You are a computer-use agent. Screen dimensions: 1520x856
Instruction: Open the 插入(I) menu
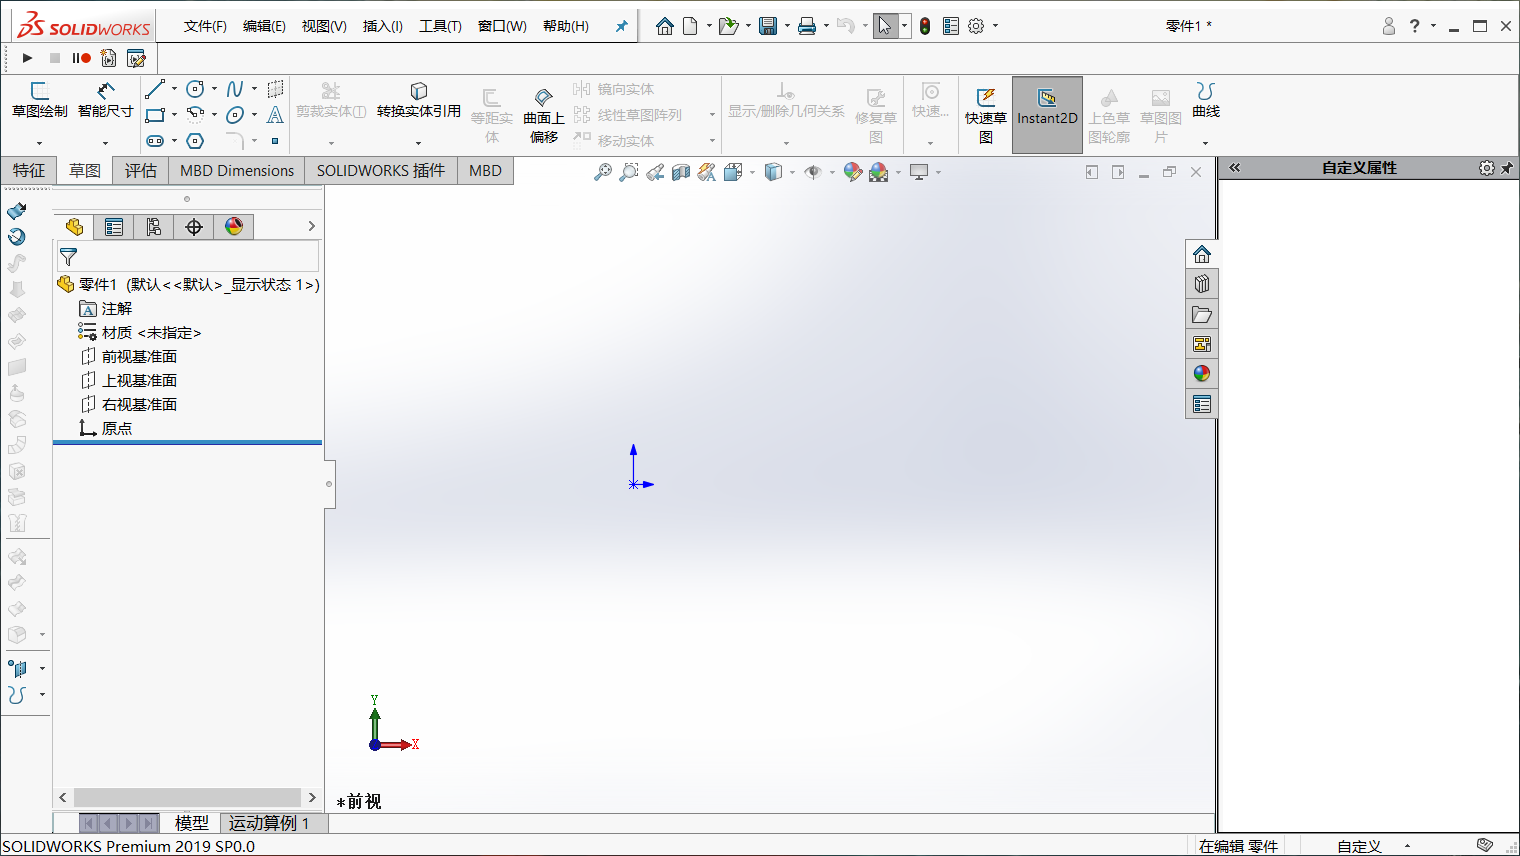[x=382, y=26]
